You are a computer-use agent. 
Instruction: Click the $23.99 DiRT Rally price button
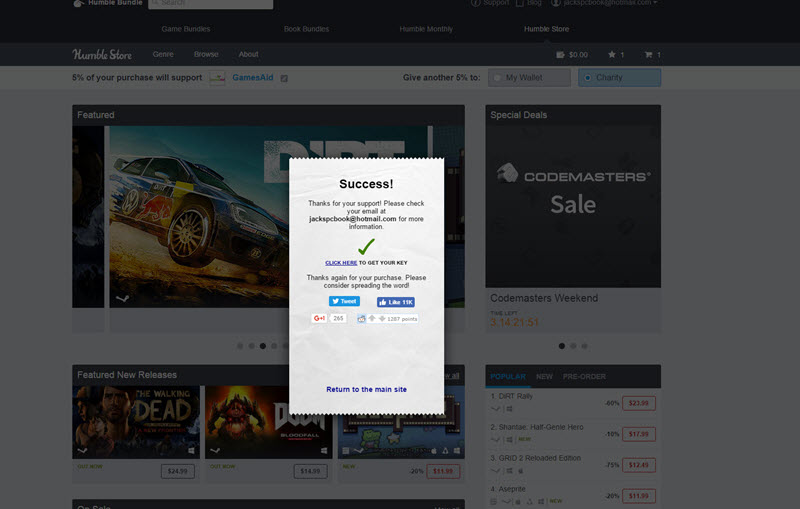pyautogui.click(x=639, y=403)
